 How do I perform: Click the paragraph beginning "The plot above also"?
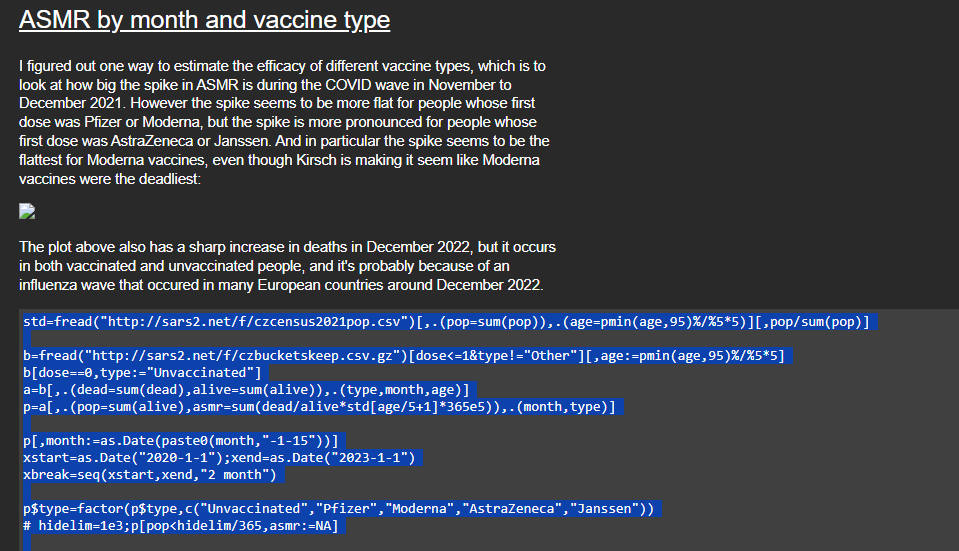click(287, 265)
